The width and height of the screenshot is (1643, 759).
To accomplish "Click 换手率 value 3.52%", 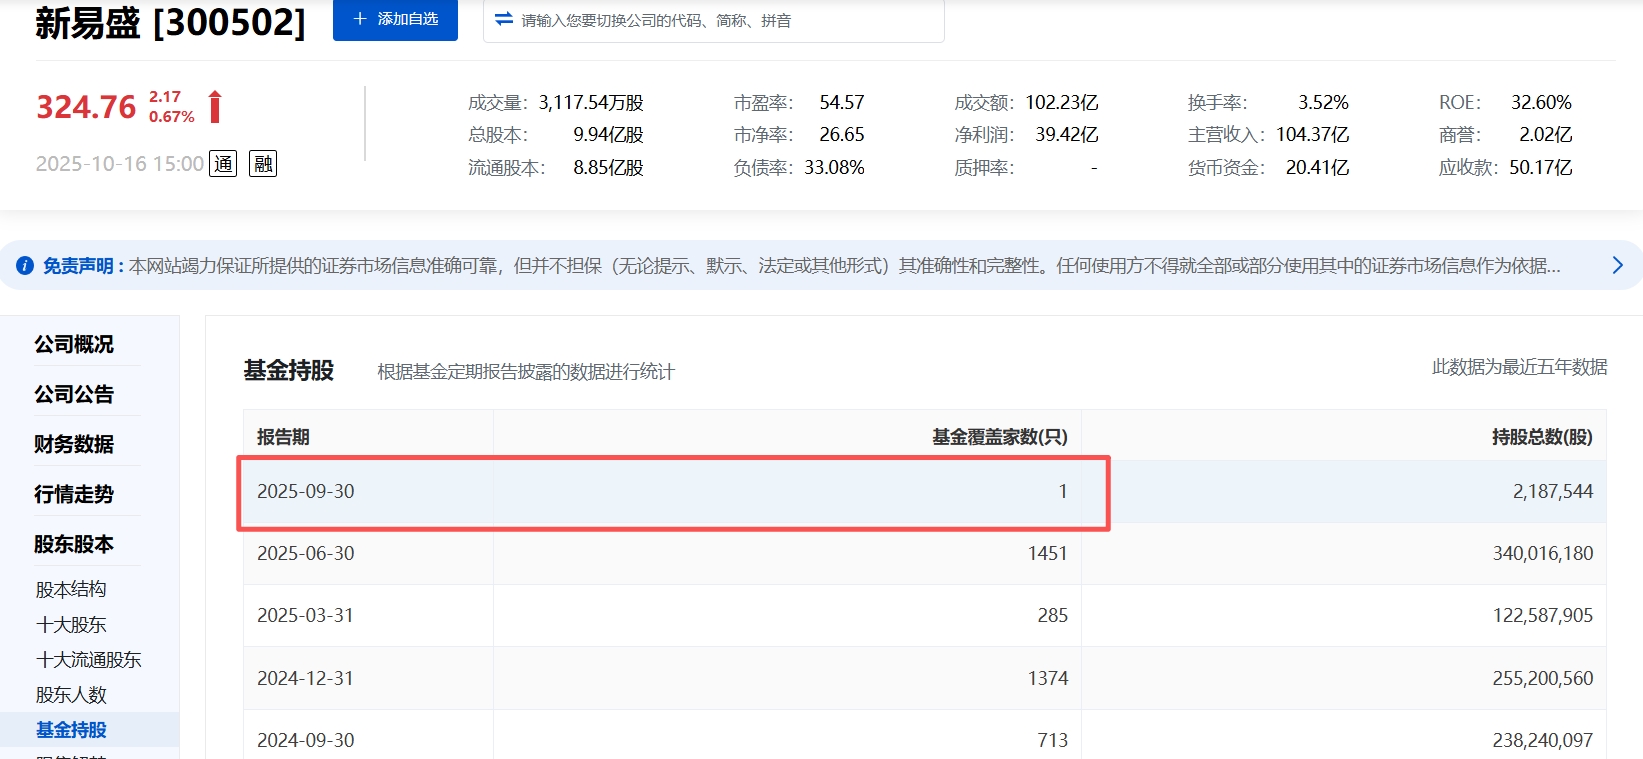I will (x=1324, y=102).
